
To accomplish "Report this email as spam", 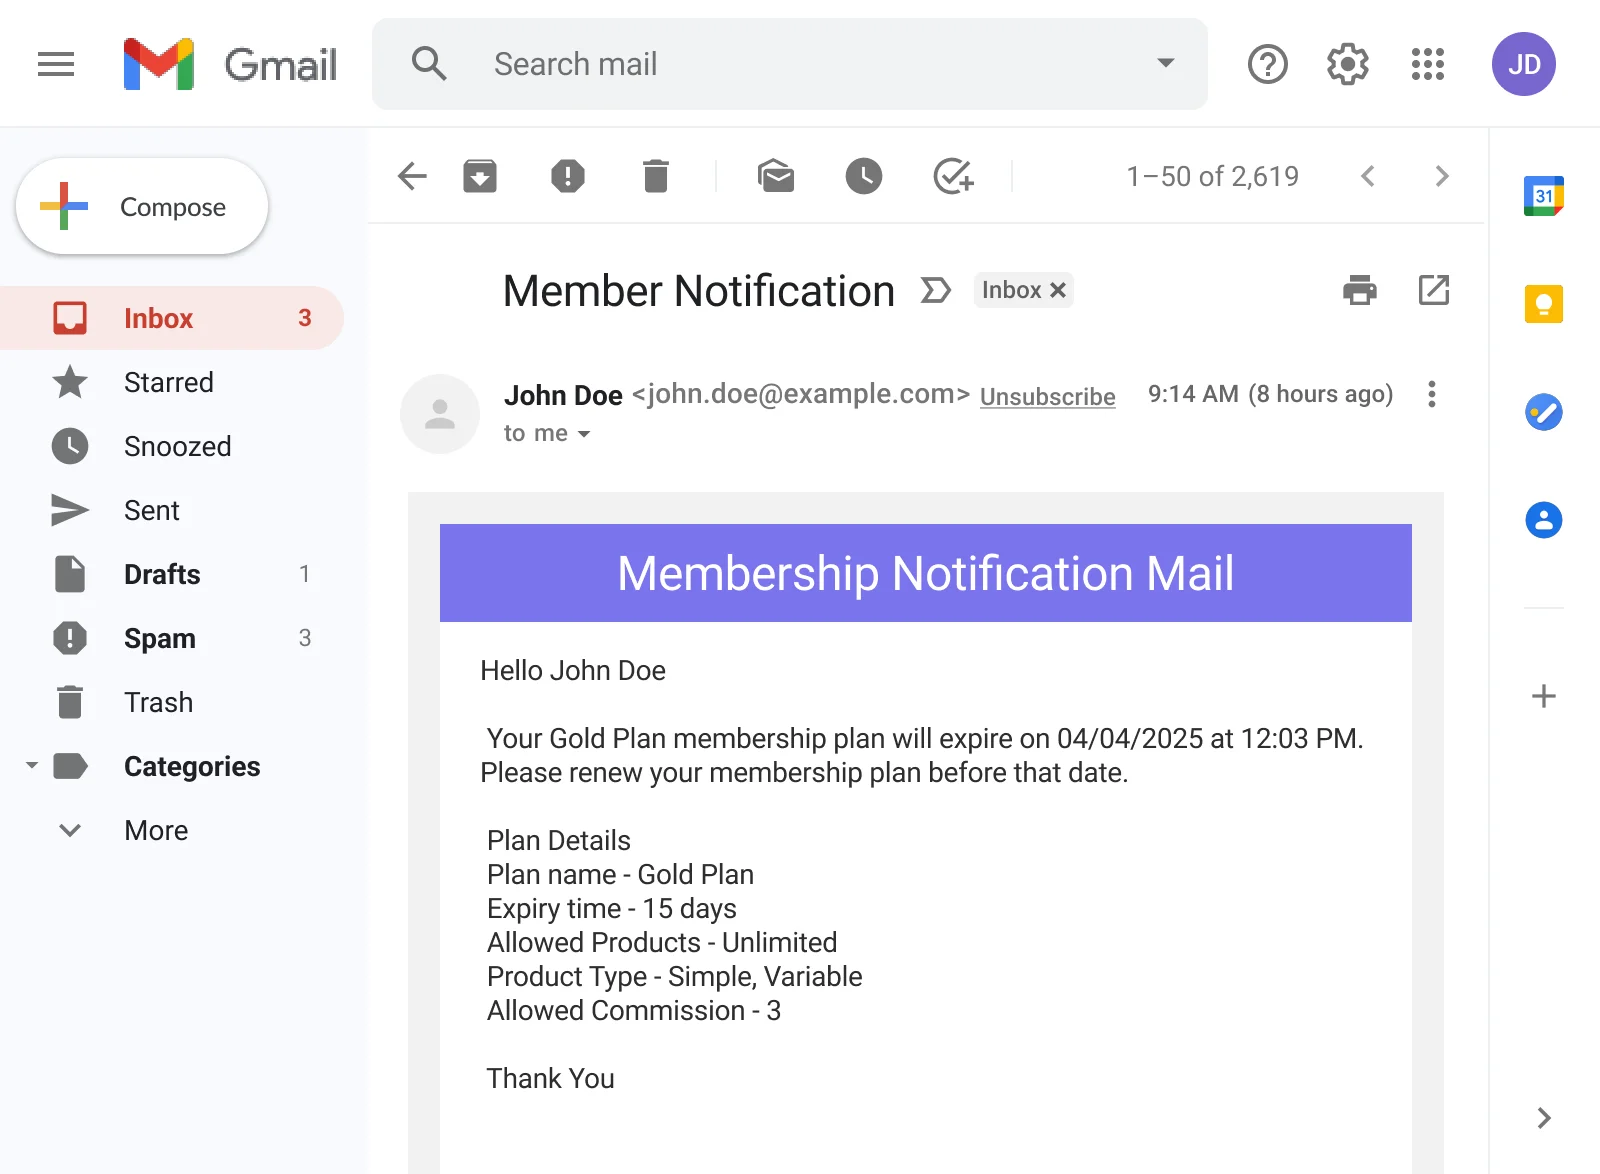I will click(567, 176).
